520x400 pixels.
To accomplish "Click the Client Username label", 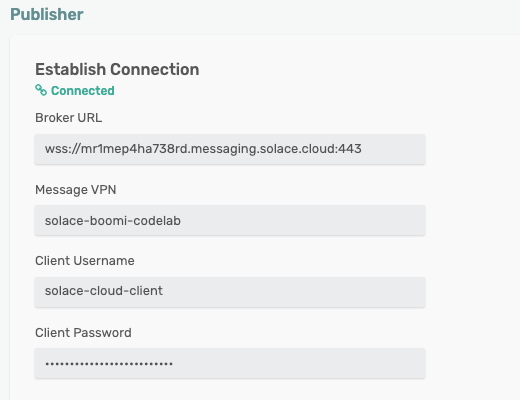I will click(85, 261).
